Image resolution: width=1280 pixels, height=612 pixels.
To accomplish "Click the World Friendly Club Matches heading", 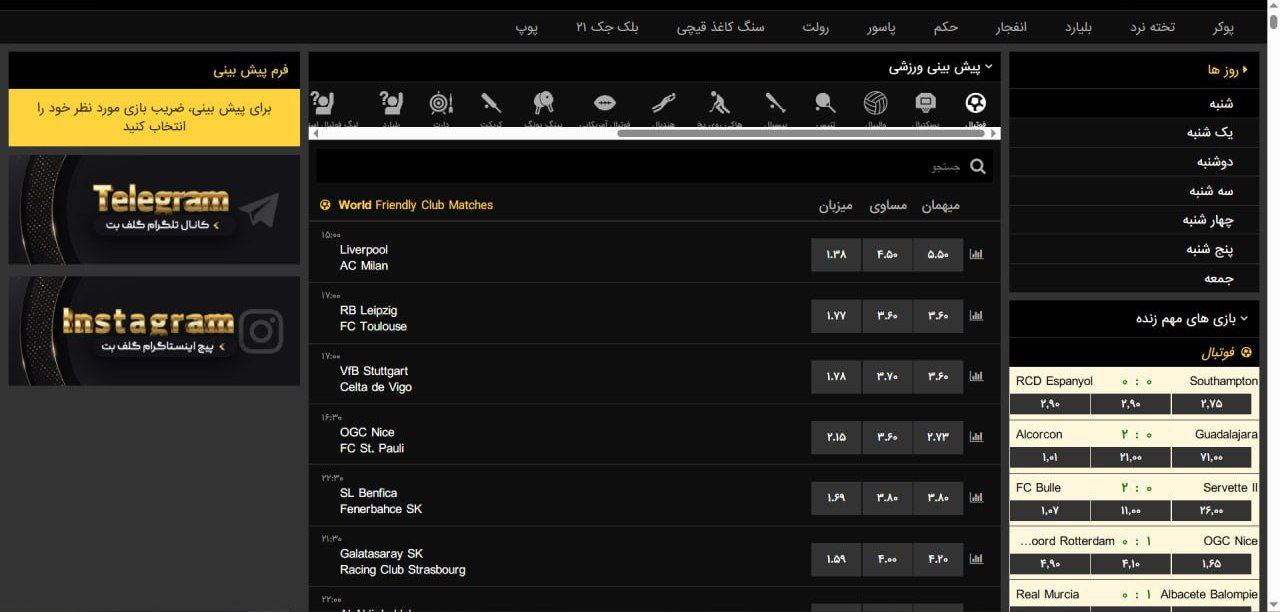I will click(415, 205).
